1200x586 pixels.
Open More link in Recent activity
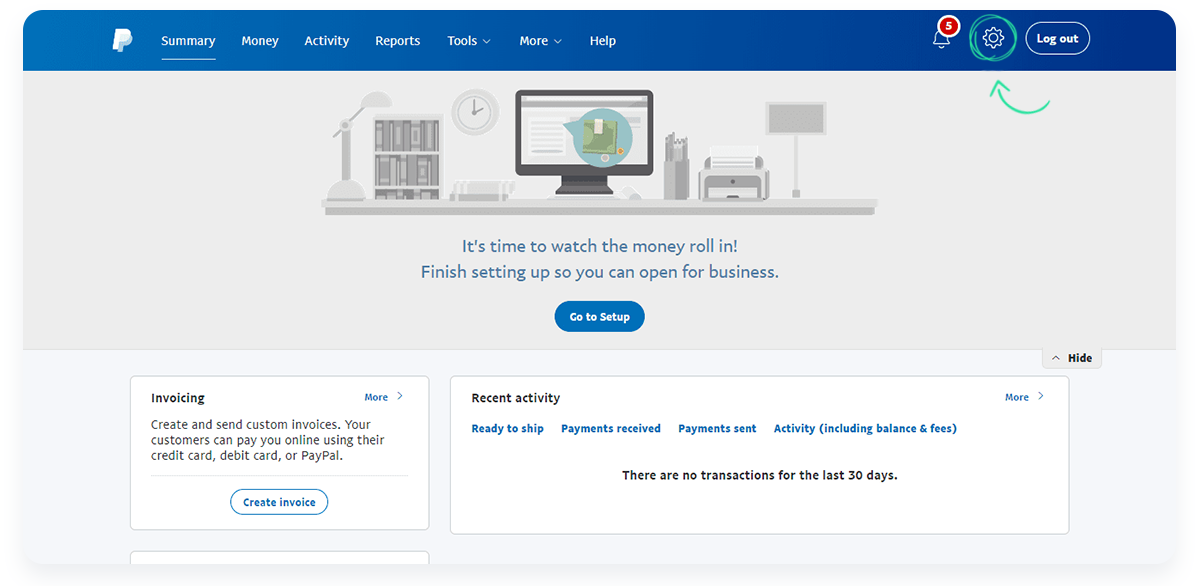pyautogui.click(x=1024, y=397)
